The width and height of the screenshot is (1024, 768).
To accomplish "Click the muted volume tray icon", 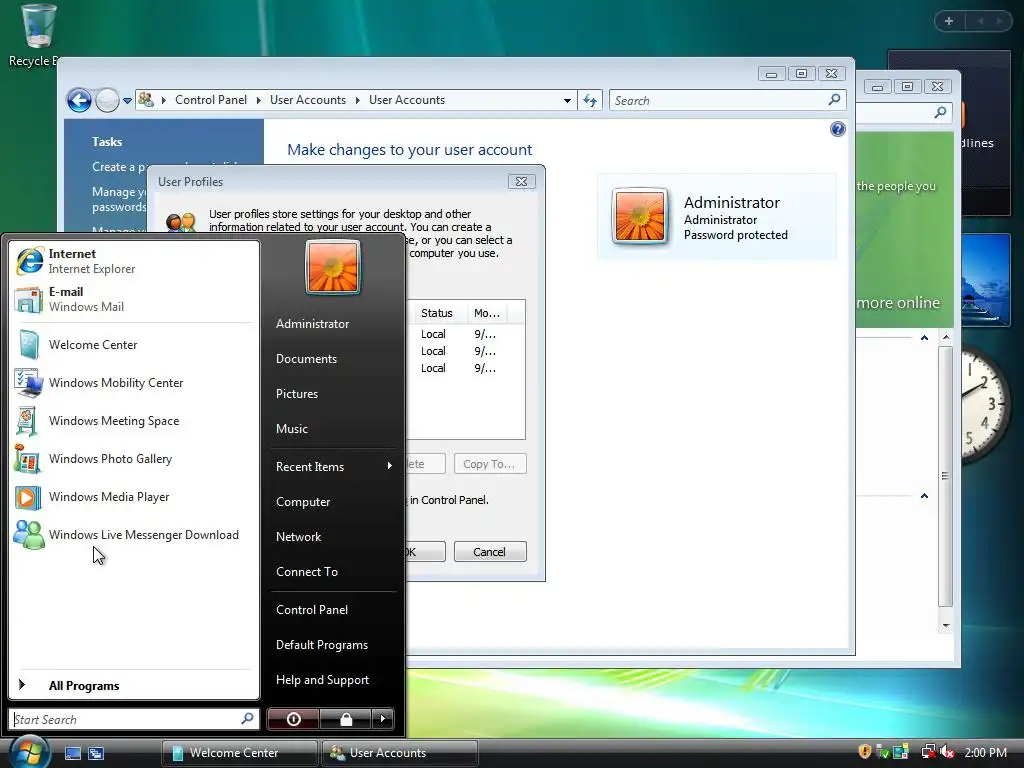I will [947, 752].
